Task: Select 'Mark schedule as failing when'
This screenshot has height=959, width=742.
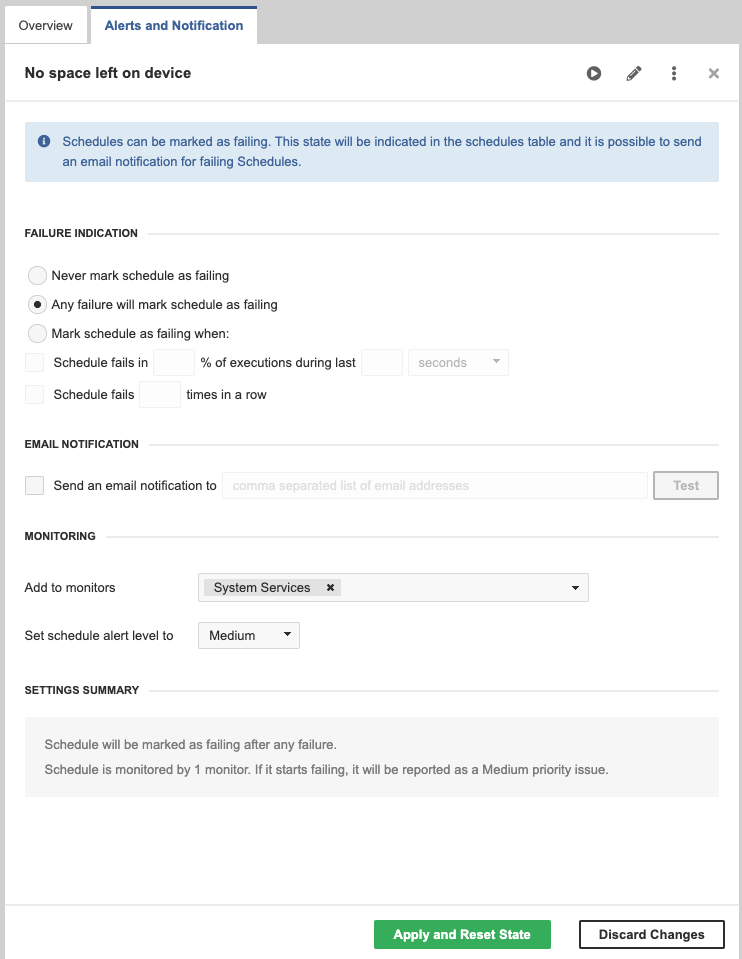Action: (x=36, y=331)
